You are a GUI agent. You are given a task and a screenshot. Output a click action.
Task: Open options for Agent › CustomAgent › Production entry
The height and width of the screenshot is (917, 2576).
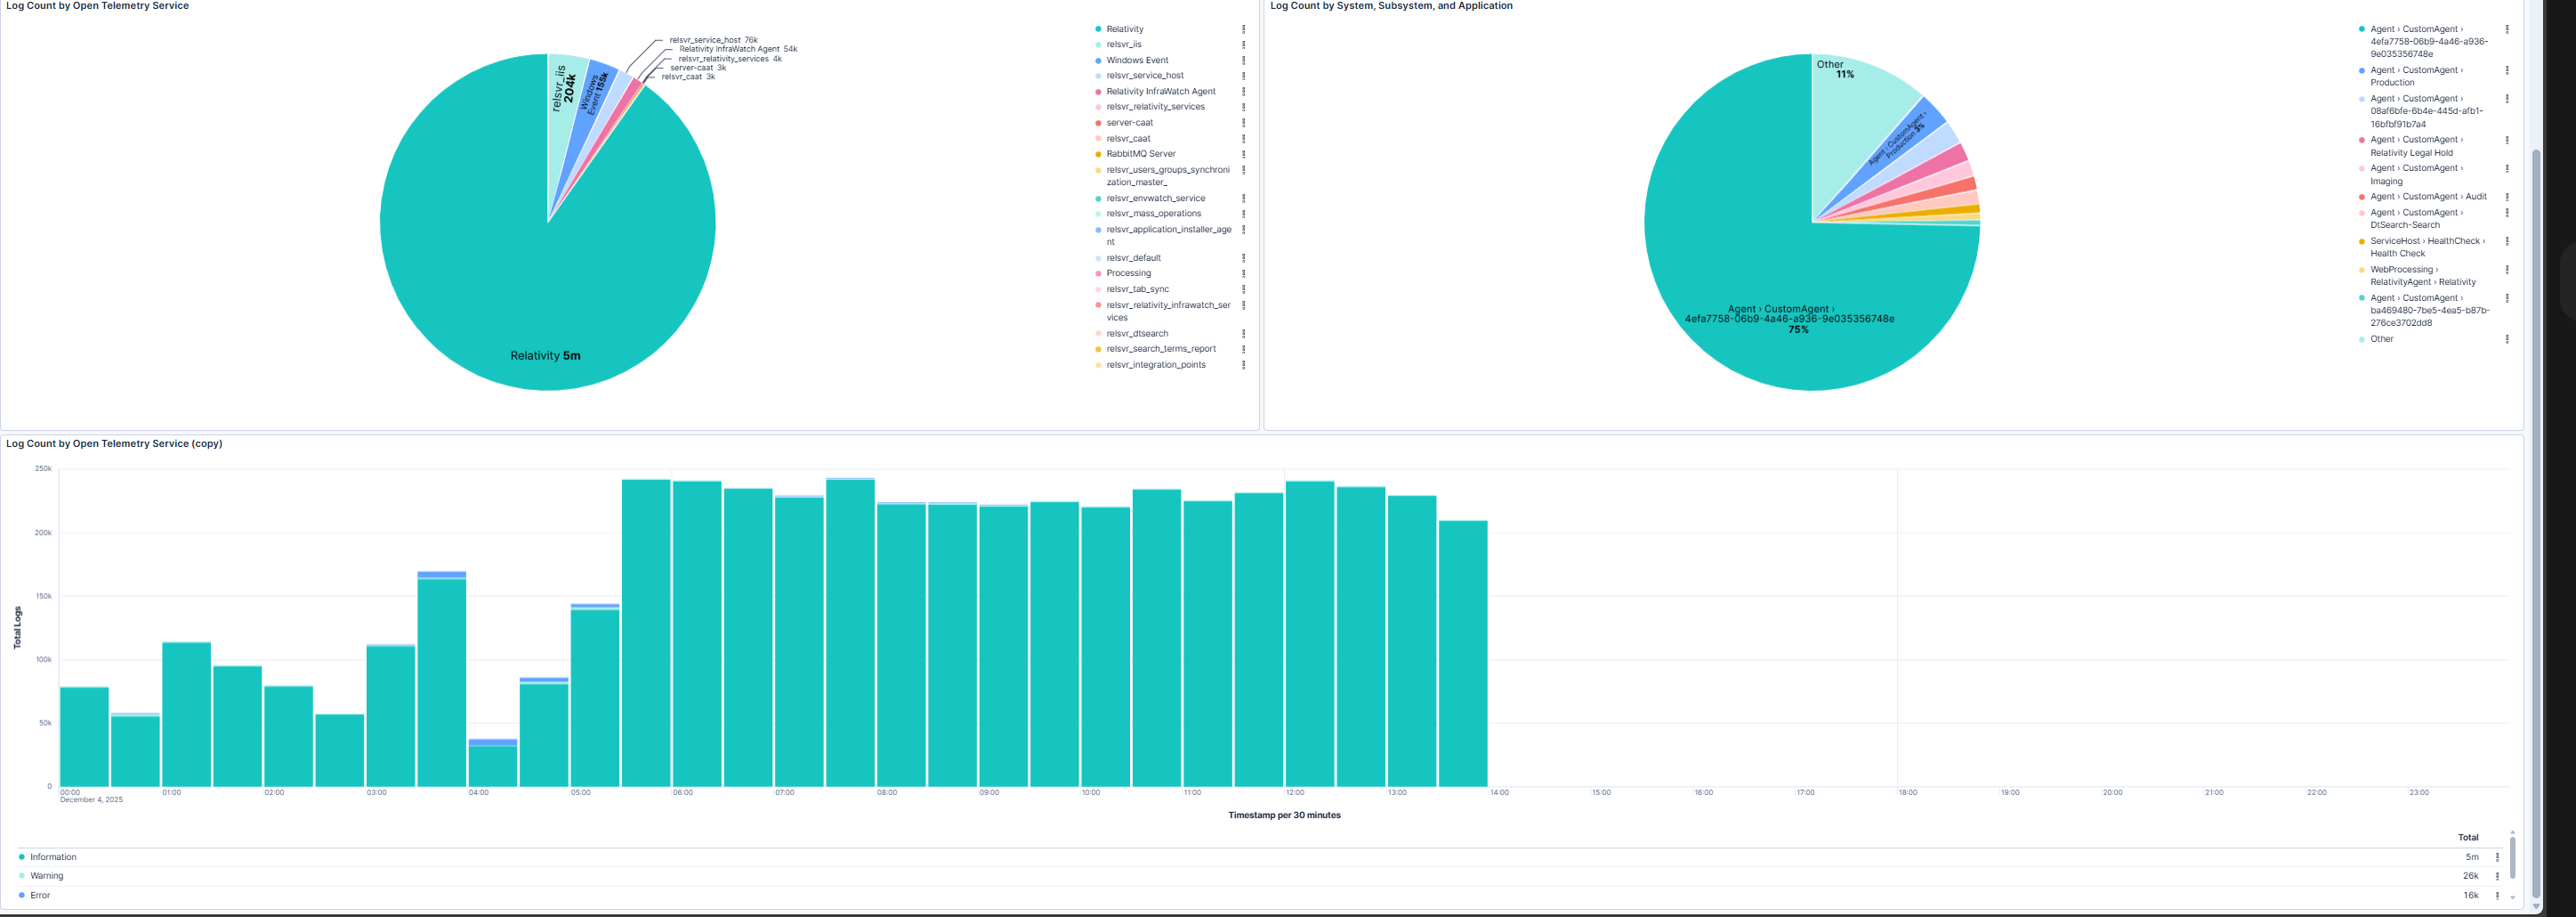tap(2507, 70)
